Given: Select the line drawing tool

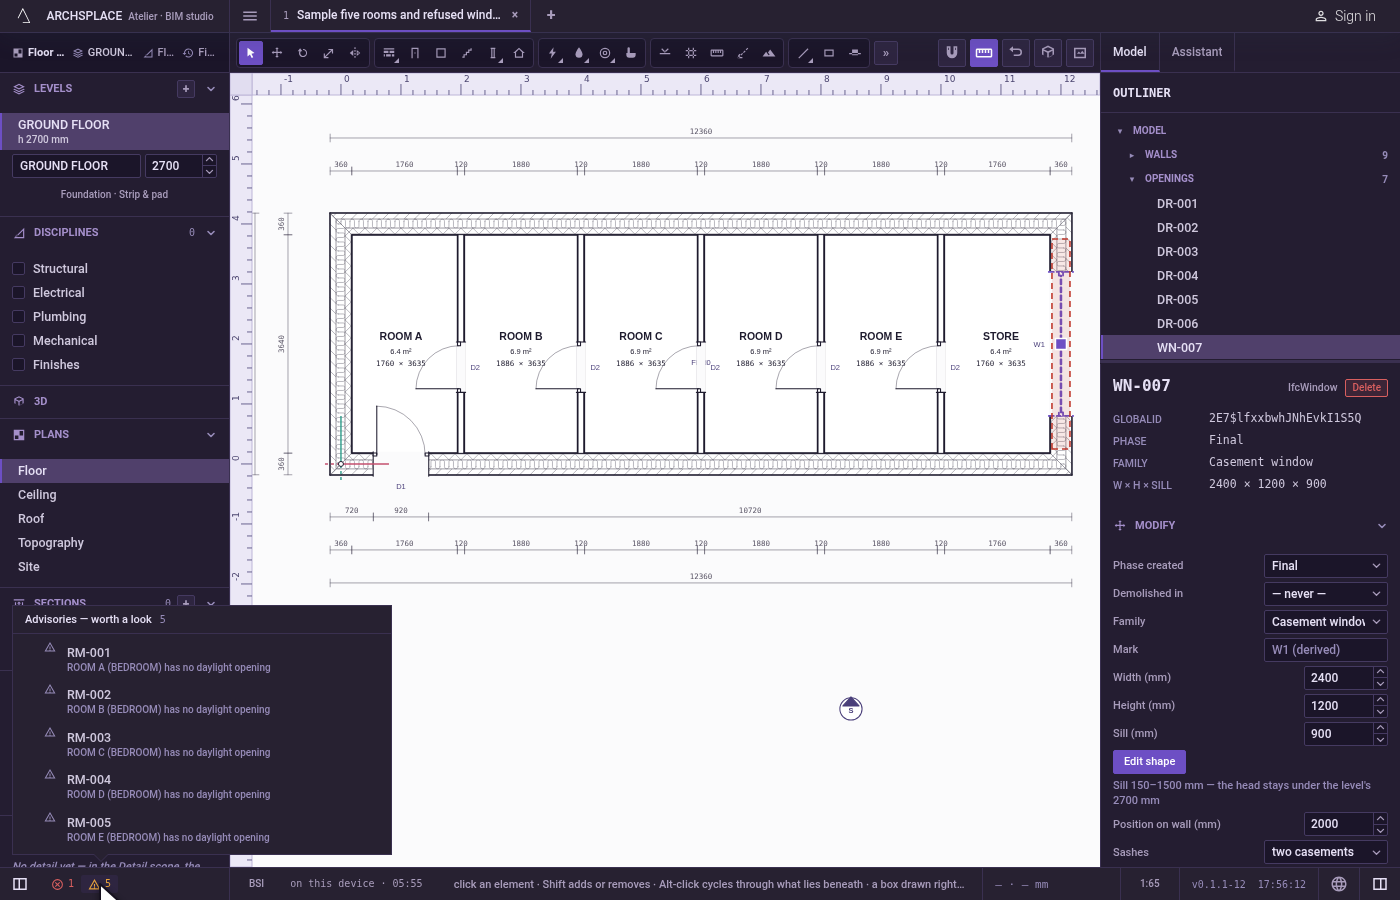Looking at the screenshot, I should (803, 53).
